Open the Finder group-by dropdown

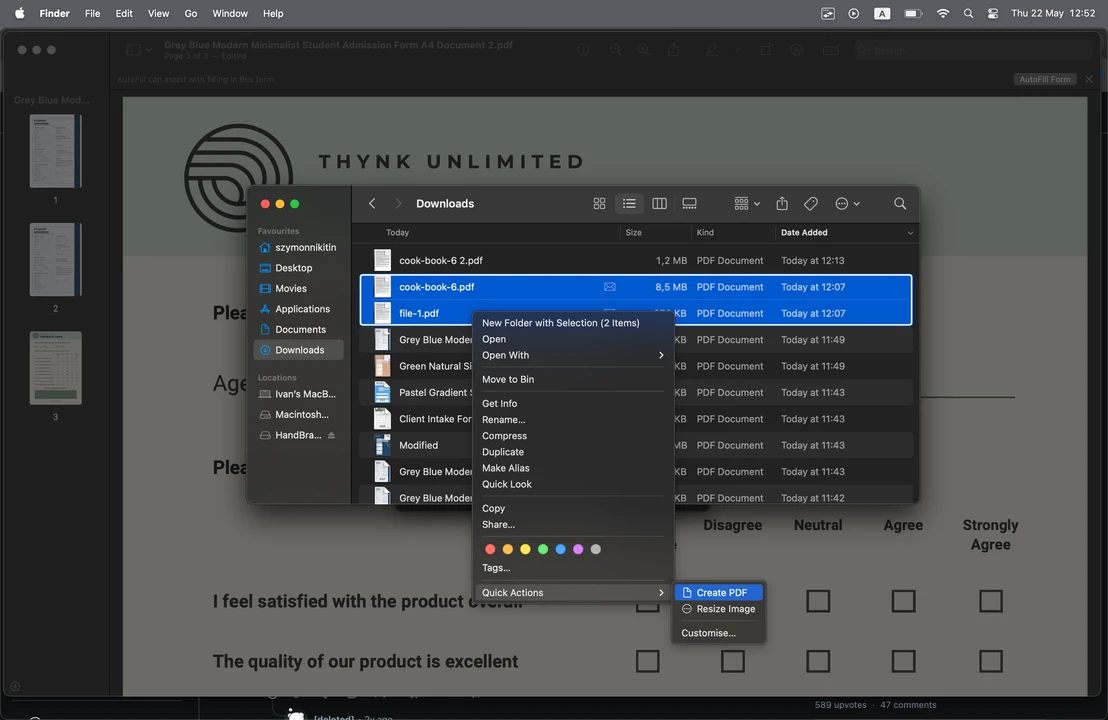[747, 203]
